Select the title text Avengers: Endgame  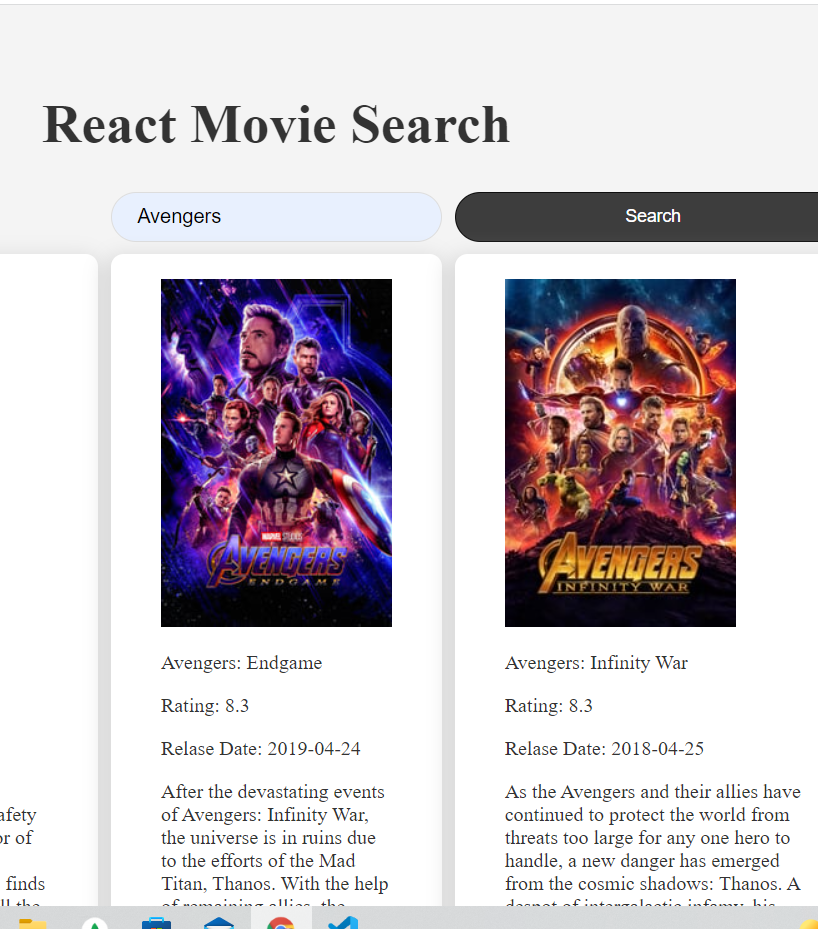242,662
